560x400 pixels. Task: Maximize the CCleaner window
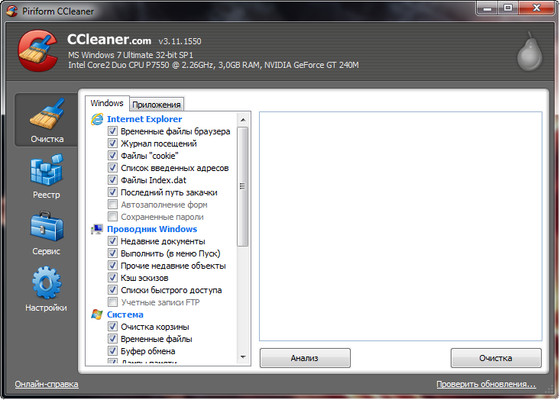point(508,8)
